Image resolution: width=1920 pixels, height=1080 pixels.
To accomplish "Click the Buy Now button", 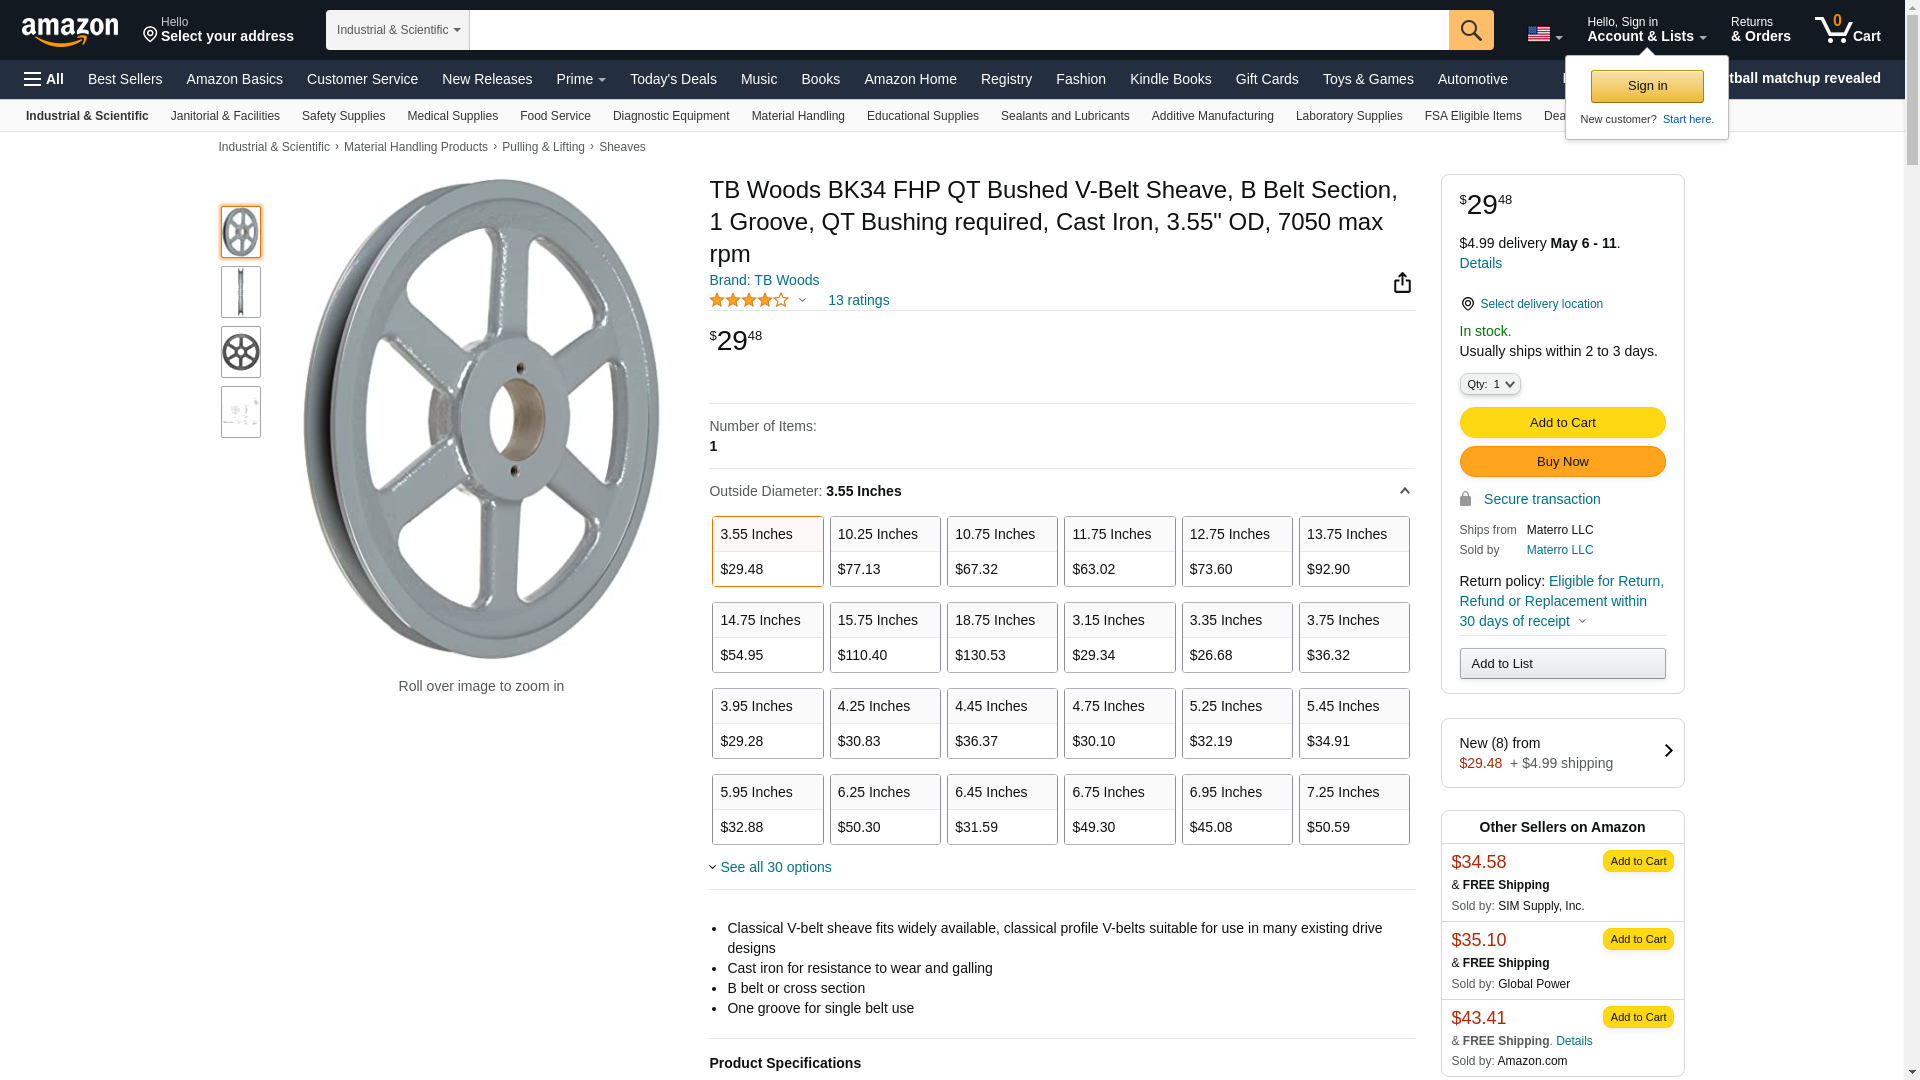I will pyautogui.click(x=1561, y=462).
